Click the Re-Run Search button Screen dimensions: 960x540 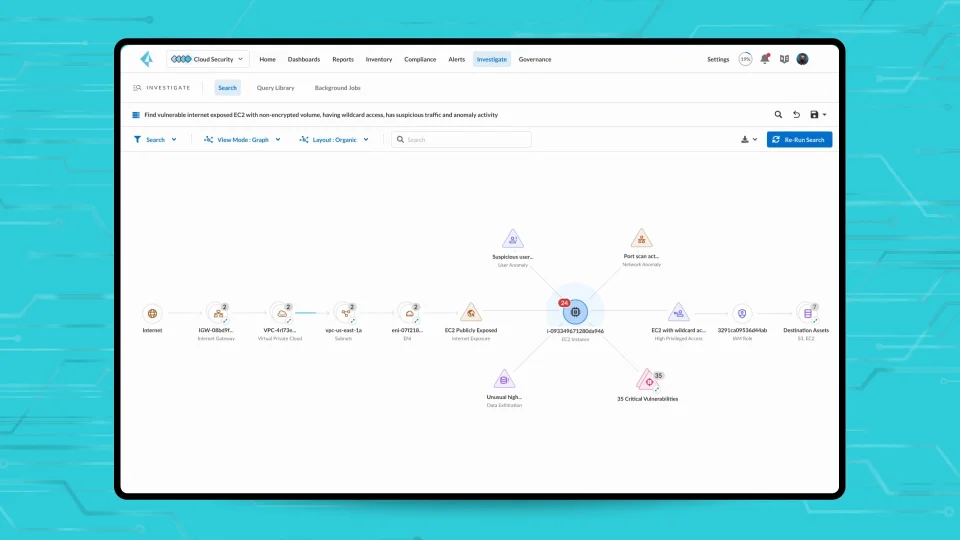(799, 140)
